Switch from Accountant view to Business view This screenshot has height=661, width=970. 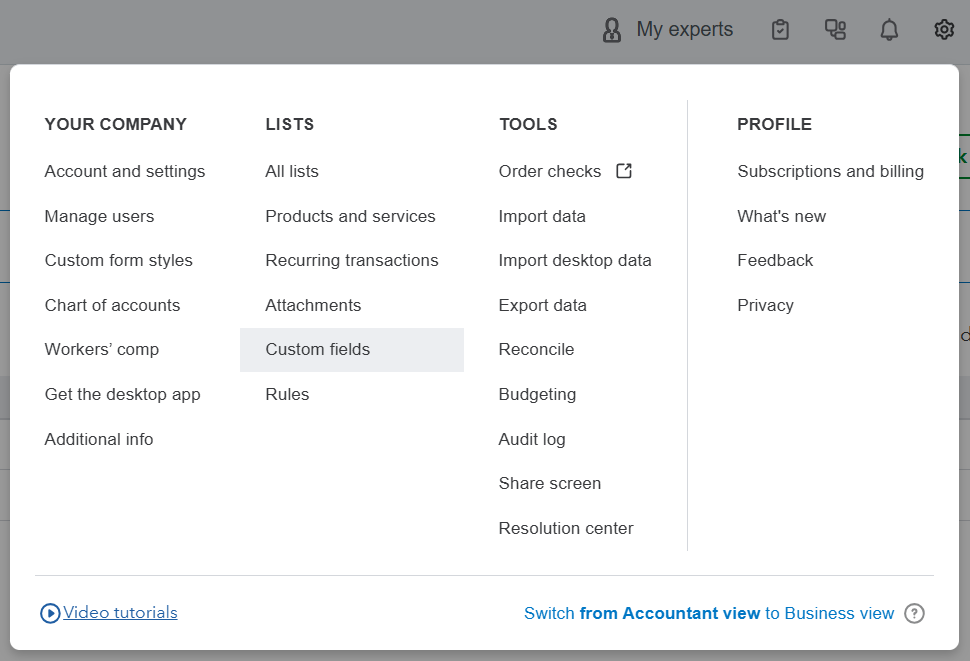coord(708,613)
